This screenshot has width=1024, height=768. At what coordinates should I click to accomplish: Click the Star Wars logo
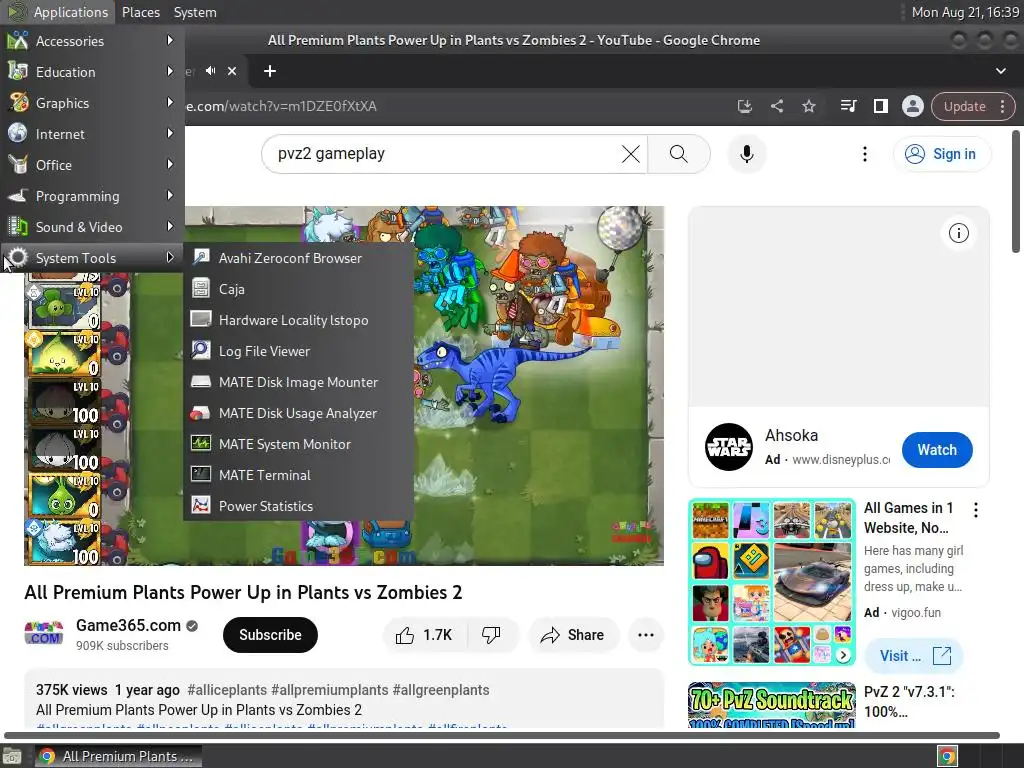point(729,447)
